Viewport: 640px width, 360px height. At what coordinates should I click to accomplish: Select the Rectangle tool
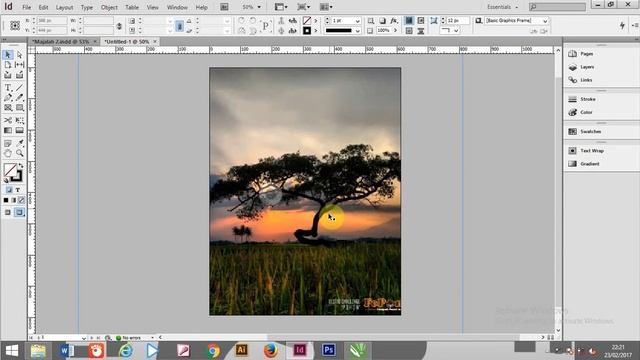click(x=19, y=108)
